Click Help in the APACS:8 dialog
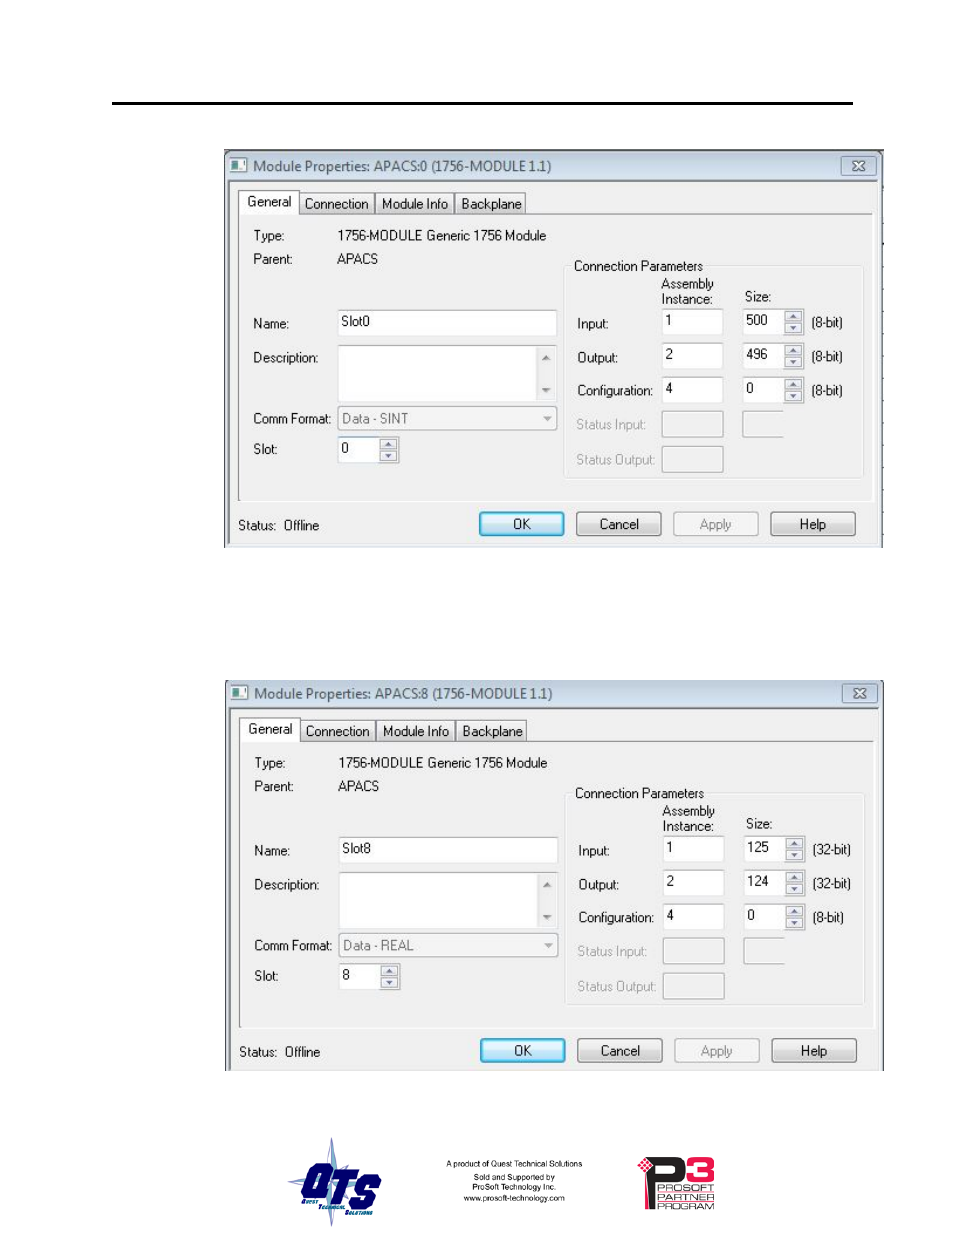Viewport: 954px width, 1235px height. (814, 1051)
